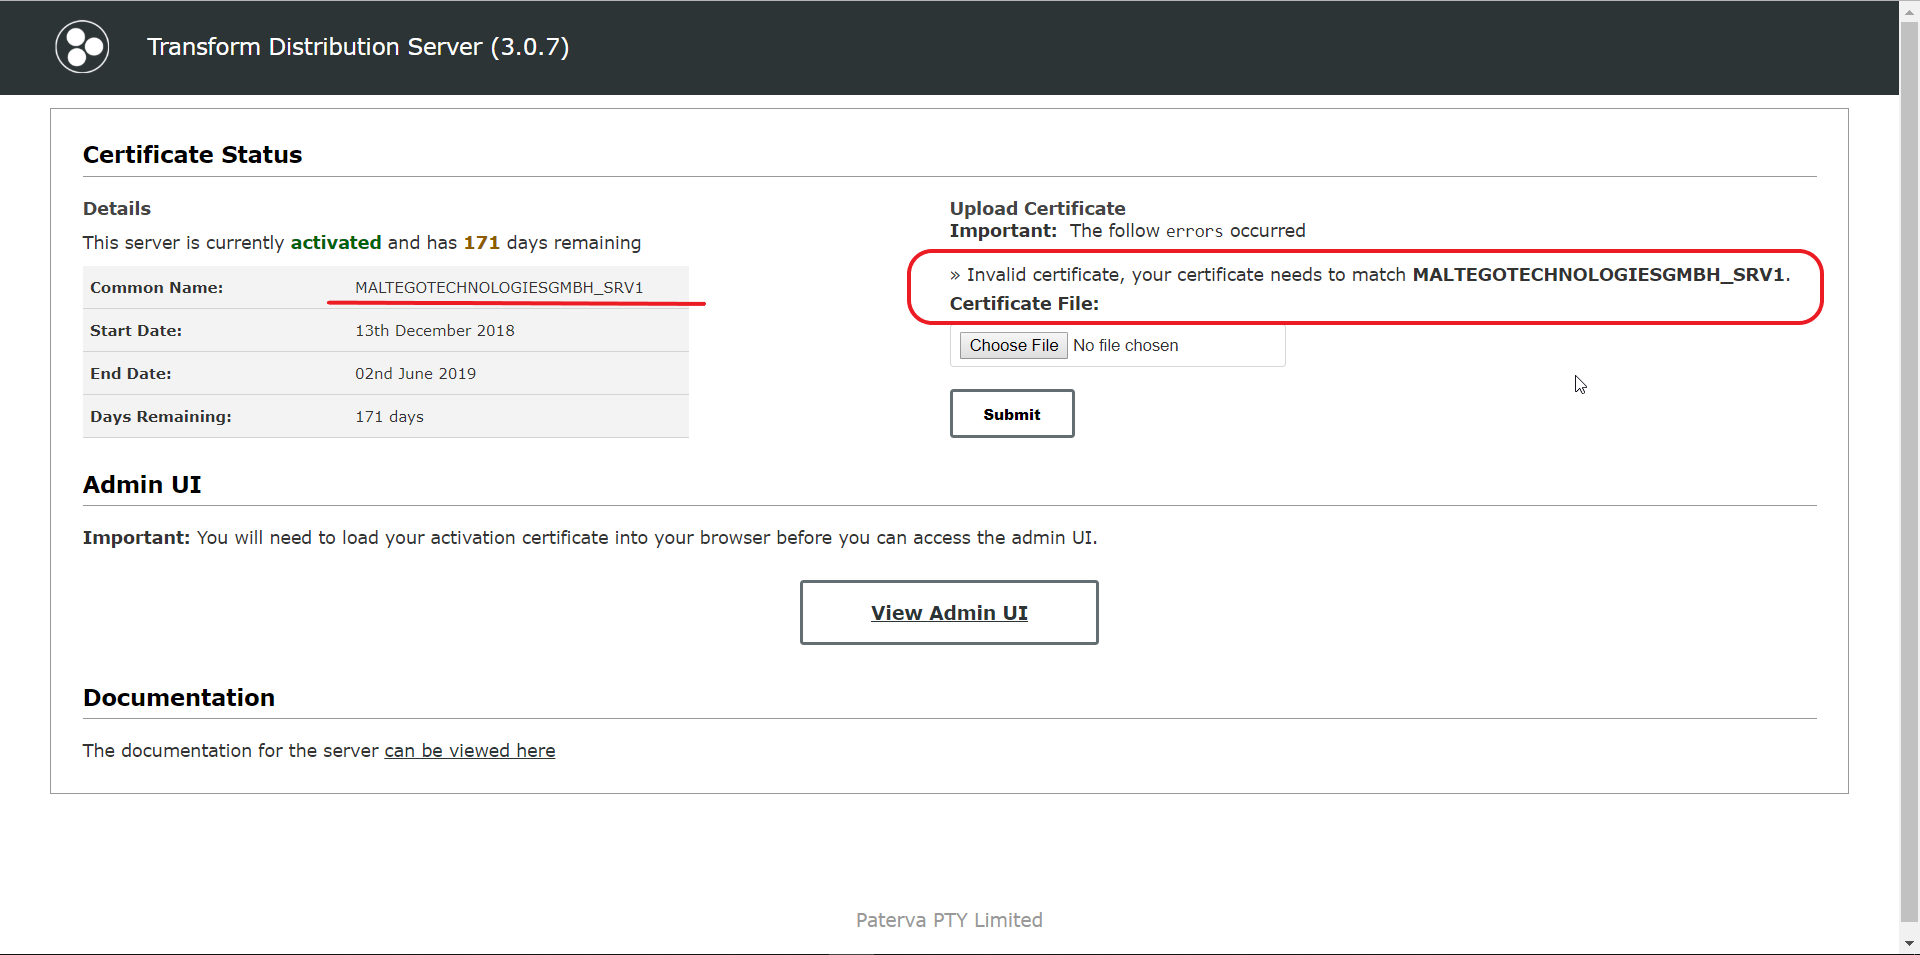Select the Common Name value MALTEGOTECHNOLOGIESGMBH_SRV1
Screen dimensions: 1920x955
click(499, 288)
